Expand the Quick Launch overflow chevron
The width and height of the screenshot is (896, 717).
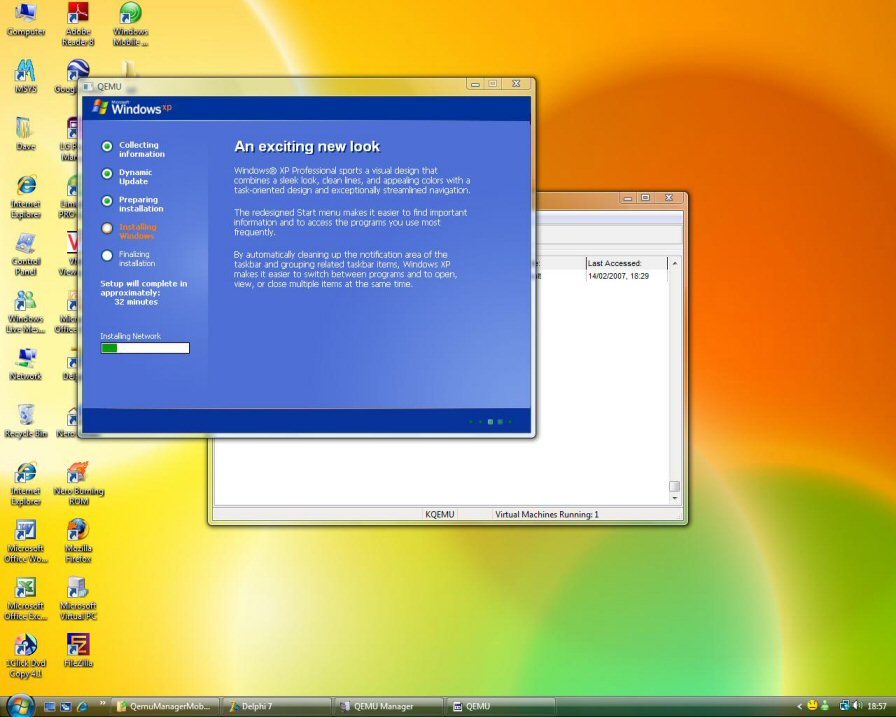[x=102, y=705]
